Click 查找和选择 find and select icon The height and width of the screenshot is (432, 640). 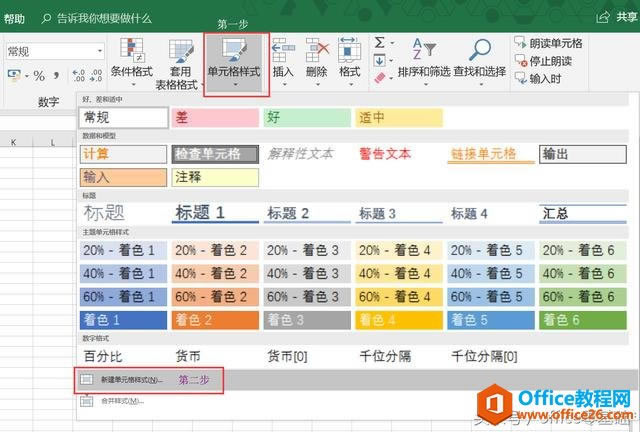(x=478, y=50)
